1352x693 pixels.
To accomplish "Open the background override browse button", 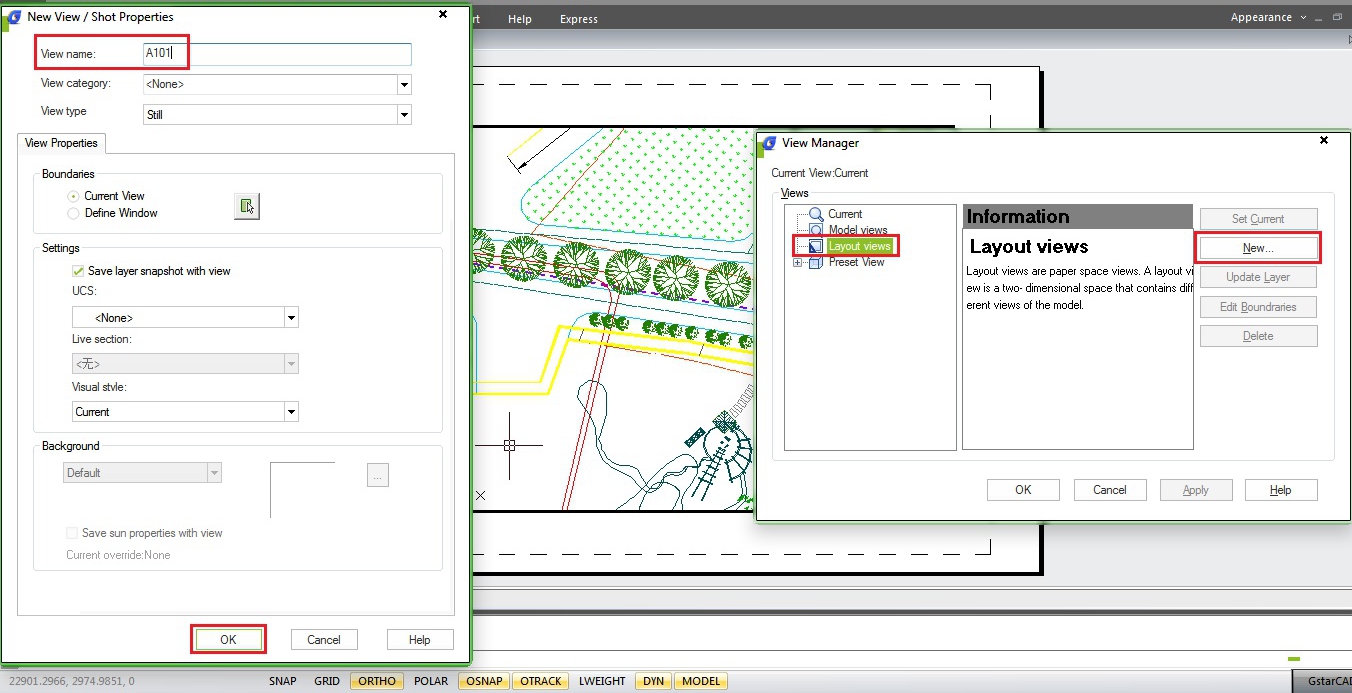I will (x=377, y=475).
